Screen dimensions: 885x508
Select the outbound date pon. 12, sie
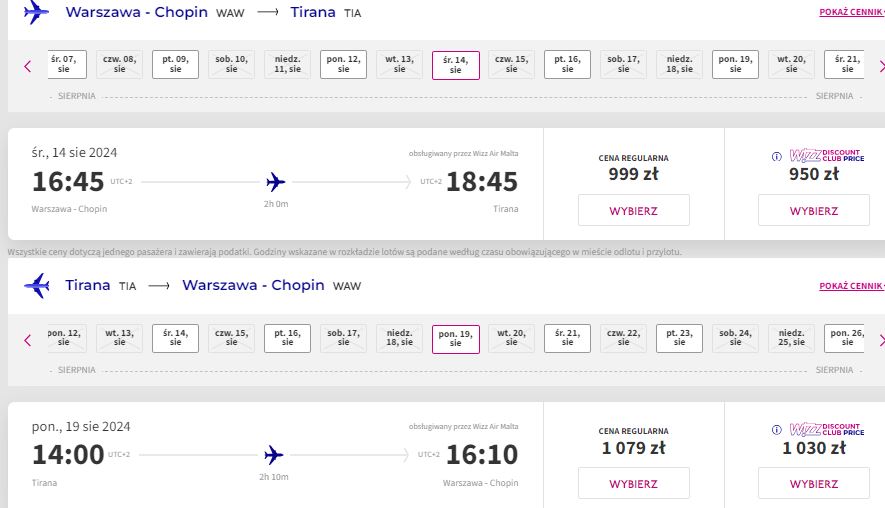click(x=343, y=64)
